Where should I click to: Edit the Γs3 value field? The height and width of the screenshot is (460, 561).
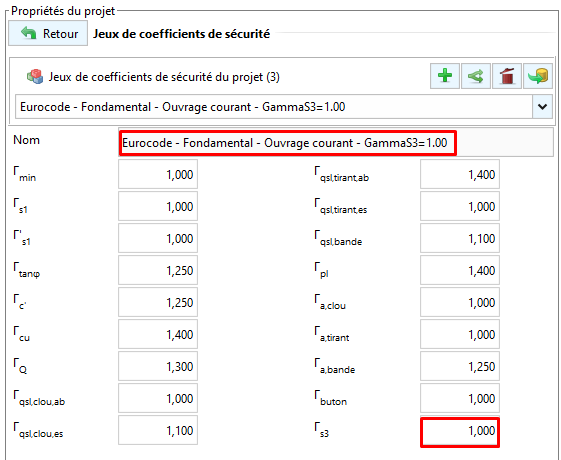(x=460, y=432)
